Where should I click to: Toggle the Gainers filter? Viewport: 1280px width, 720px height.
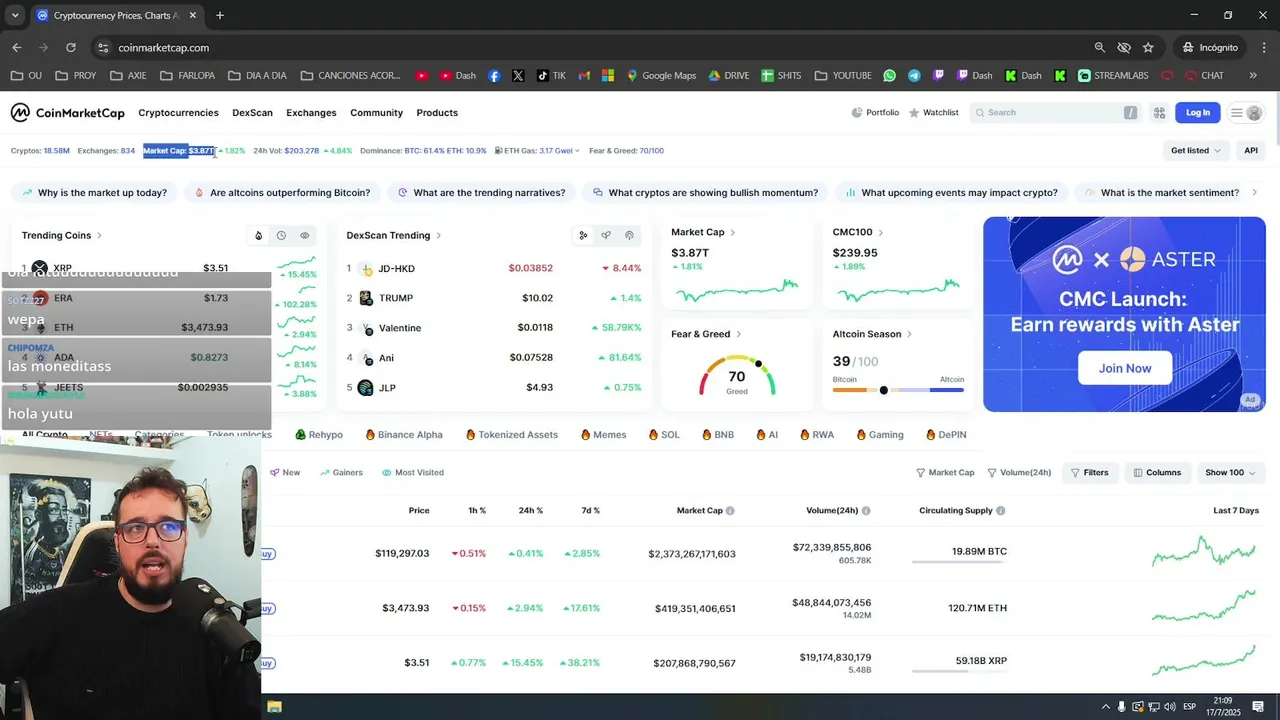(x=341, y=472)
